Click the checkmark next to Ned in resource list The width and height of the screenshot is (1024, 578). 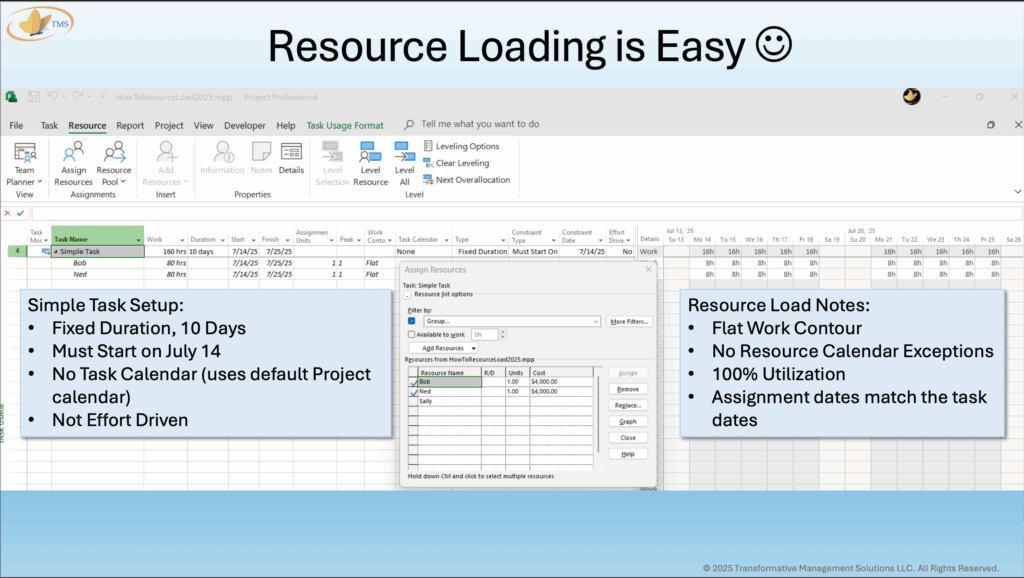pyautogui.click(x=413, y=392)
